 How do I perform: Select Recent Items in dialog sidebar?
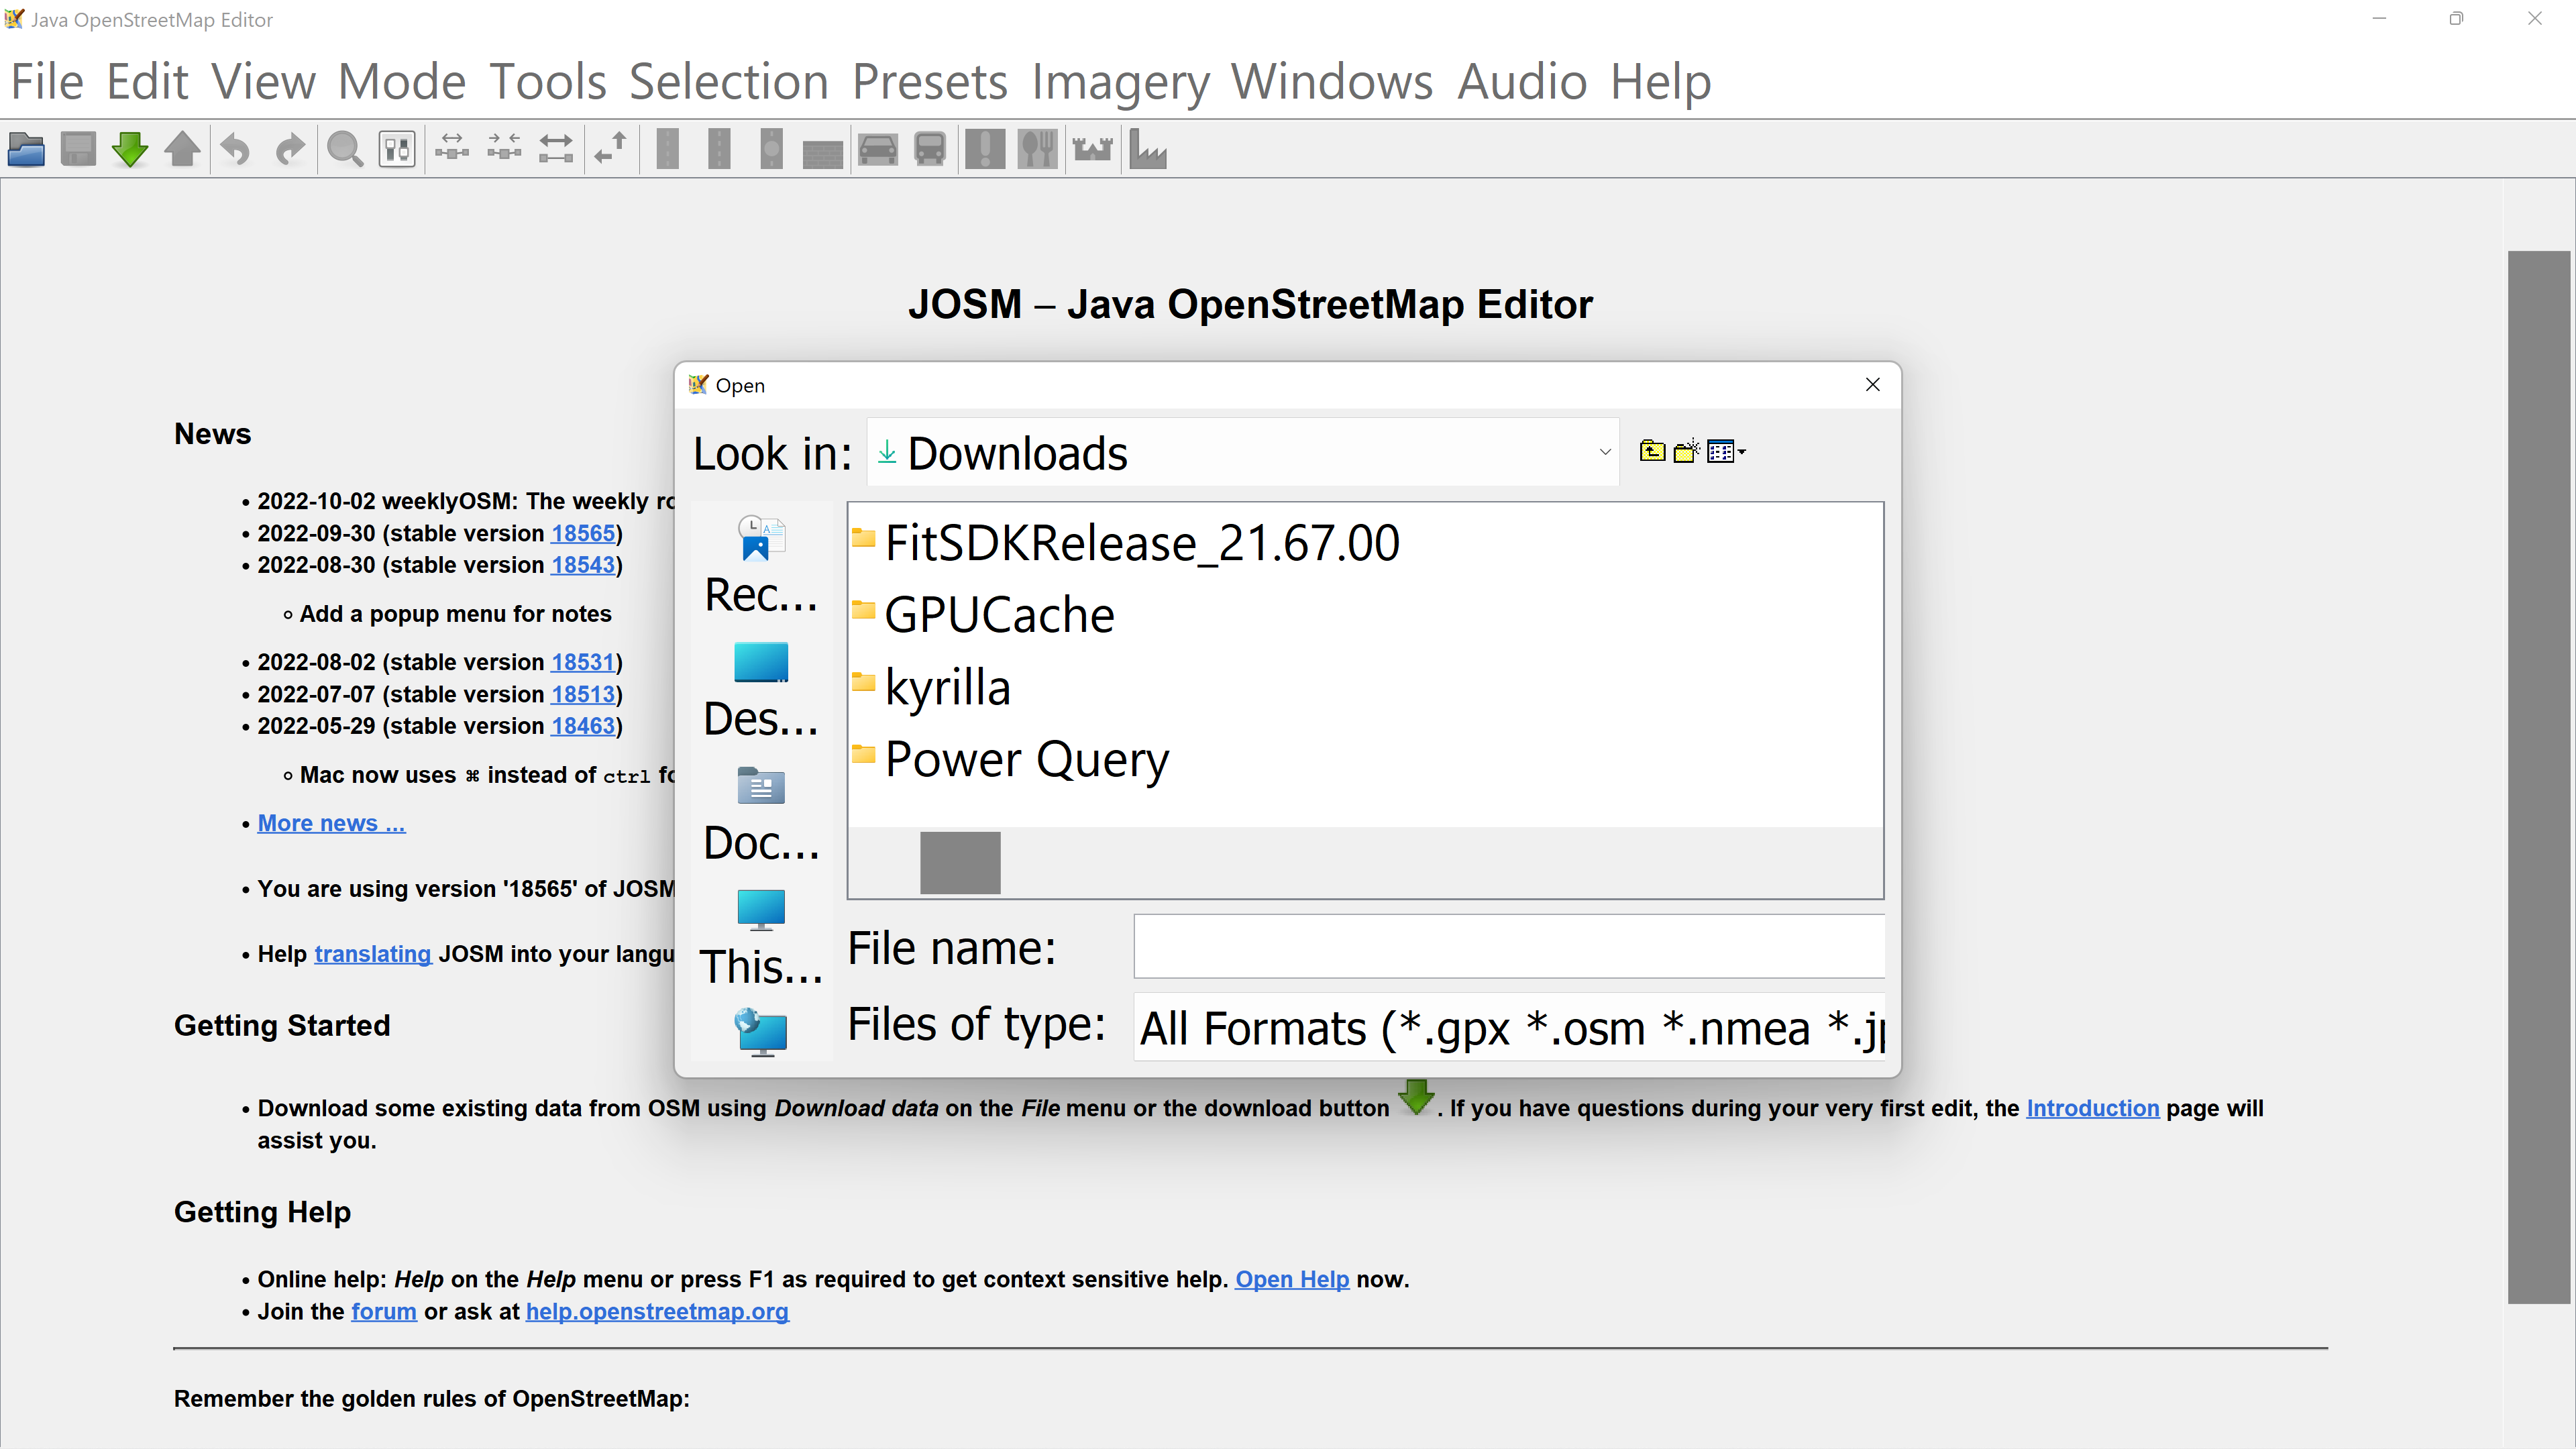click(761, 565)
